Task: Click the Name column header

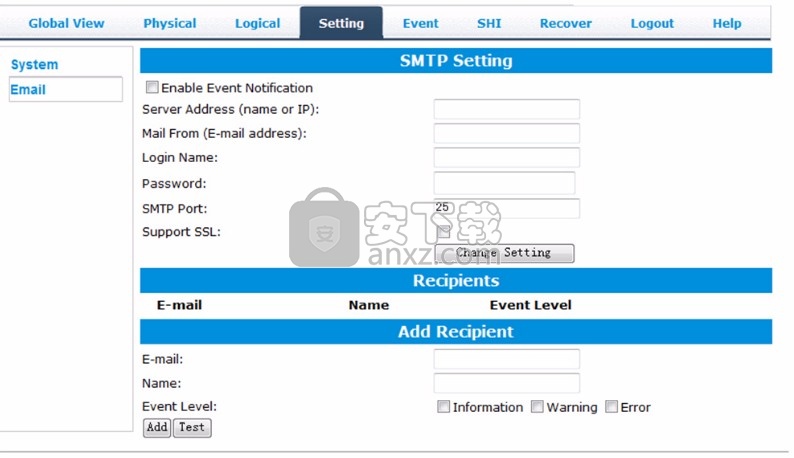Action: [x=369, y=305]
